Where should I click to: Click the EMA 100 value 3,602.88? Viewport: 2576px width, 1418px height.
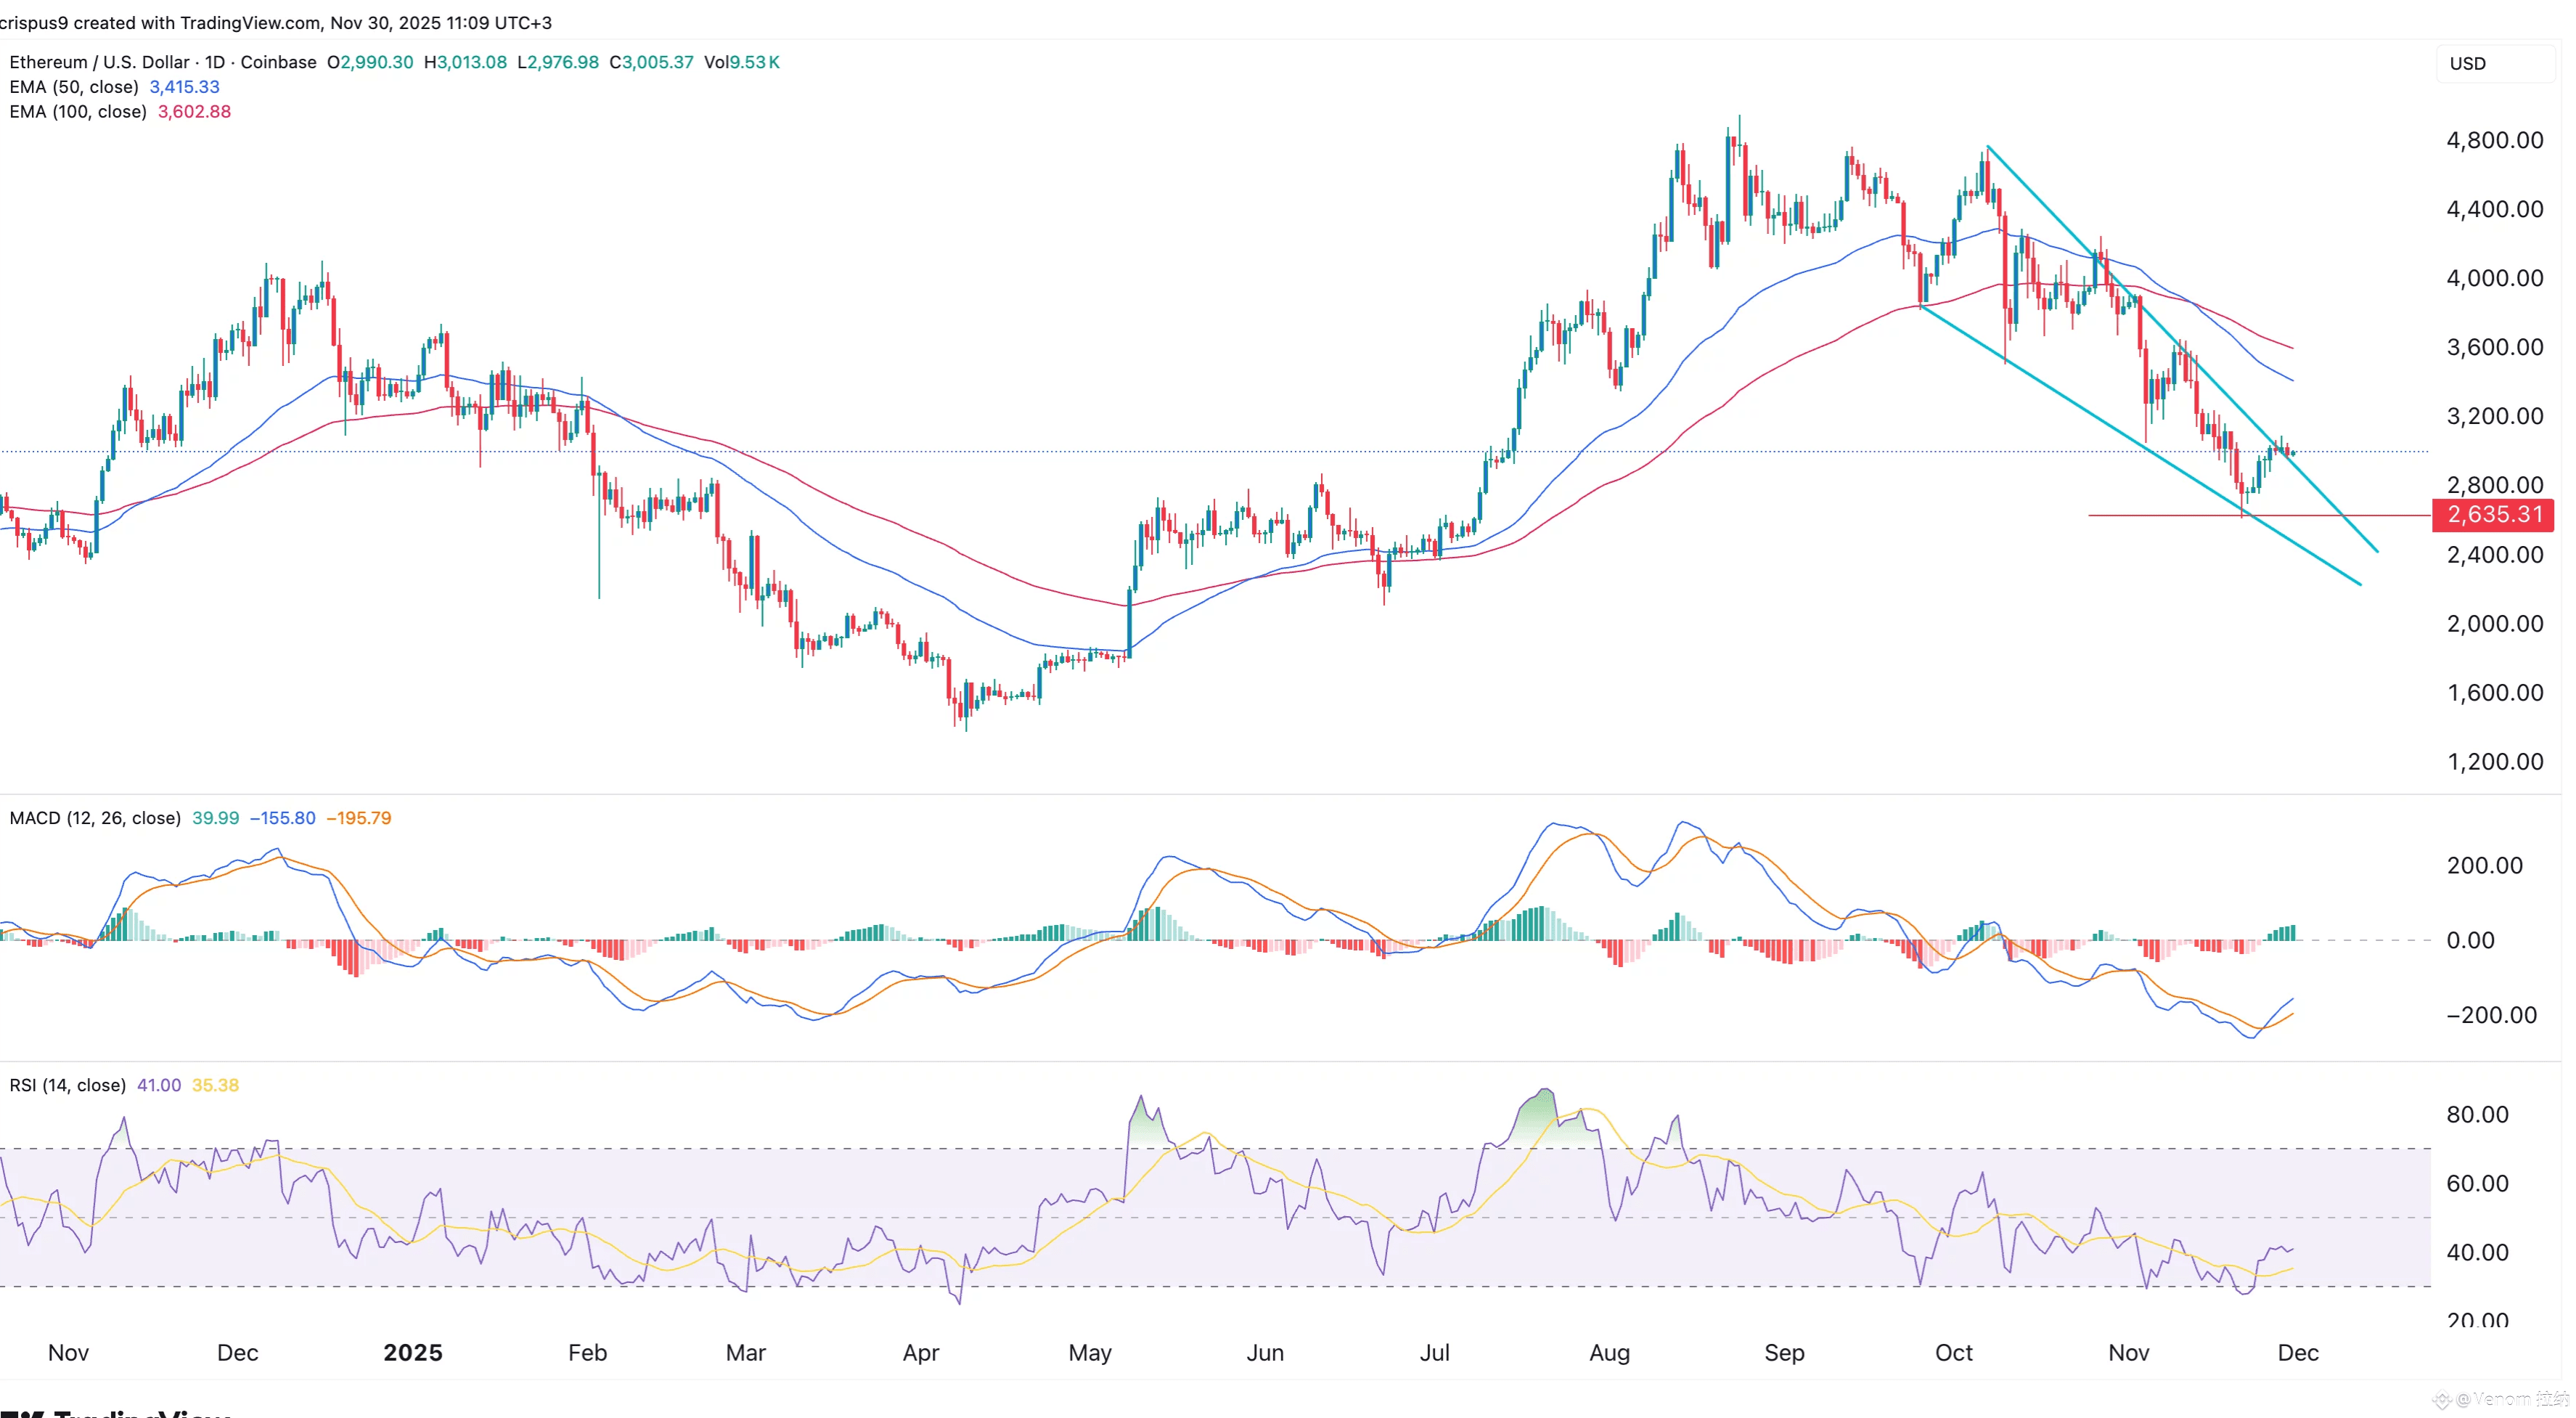point(194,112)
